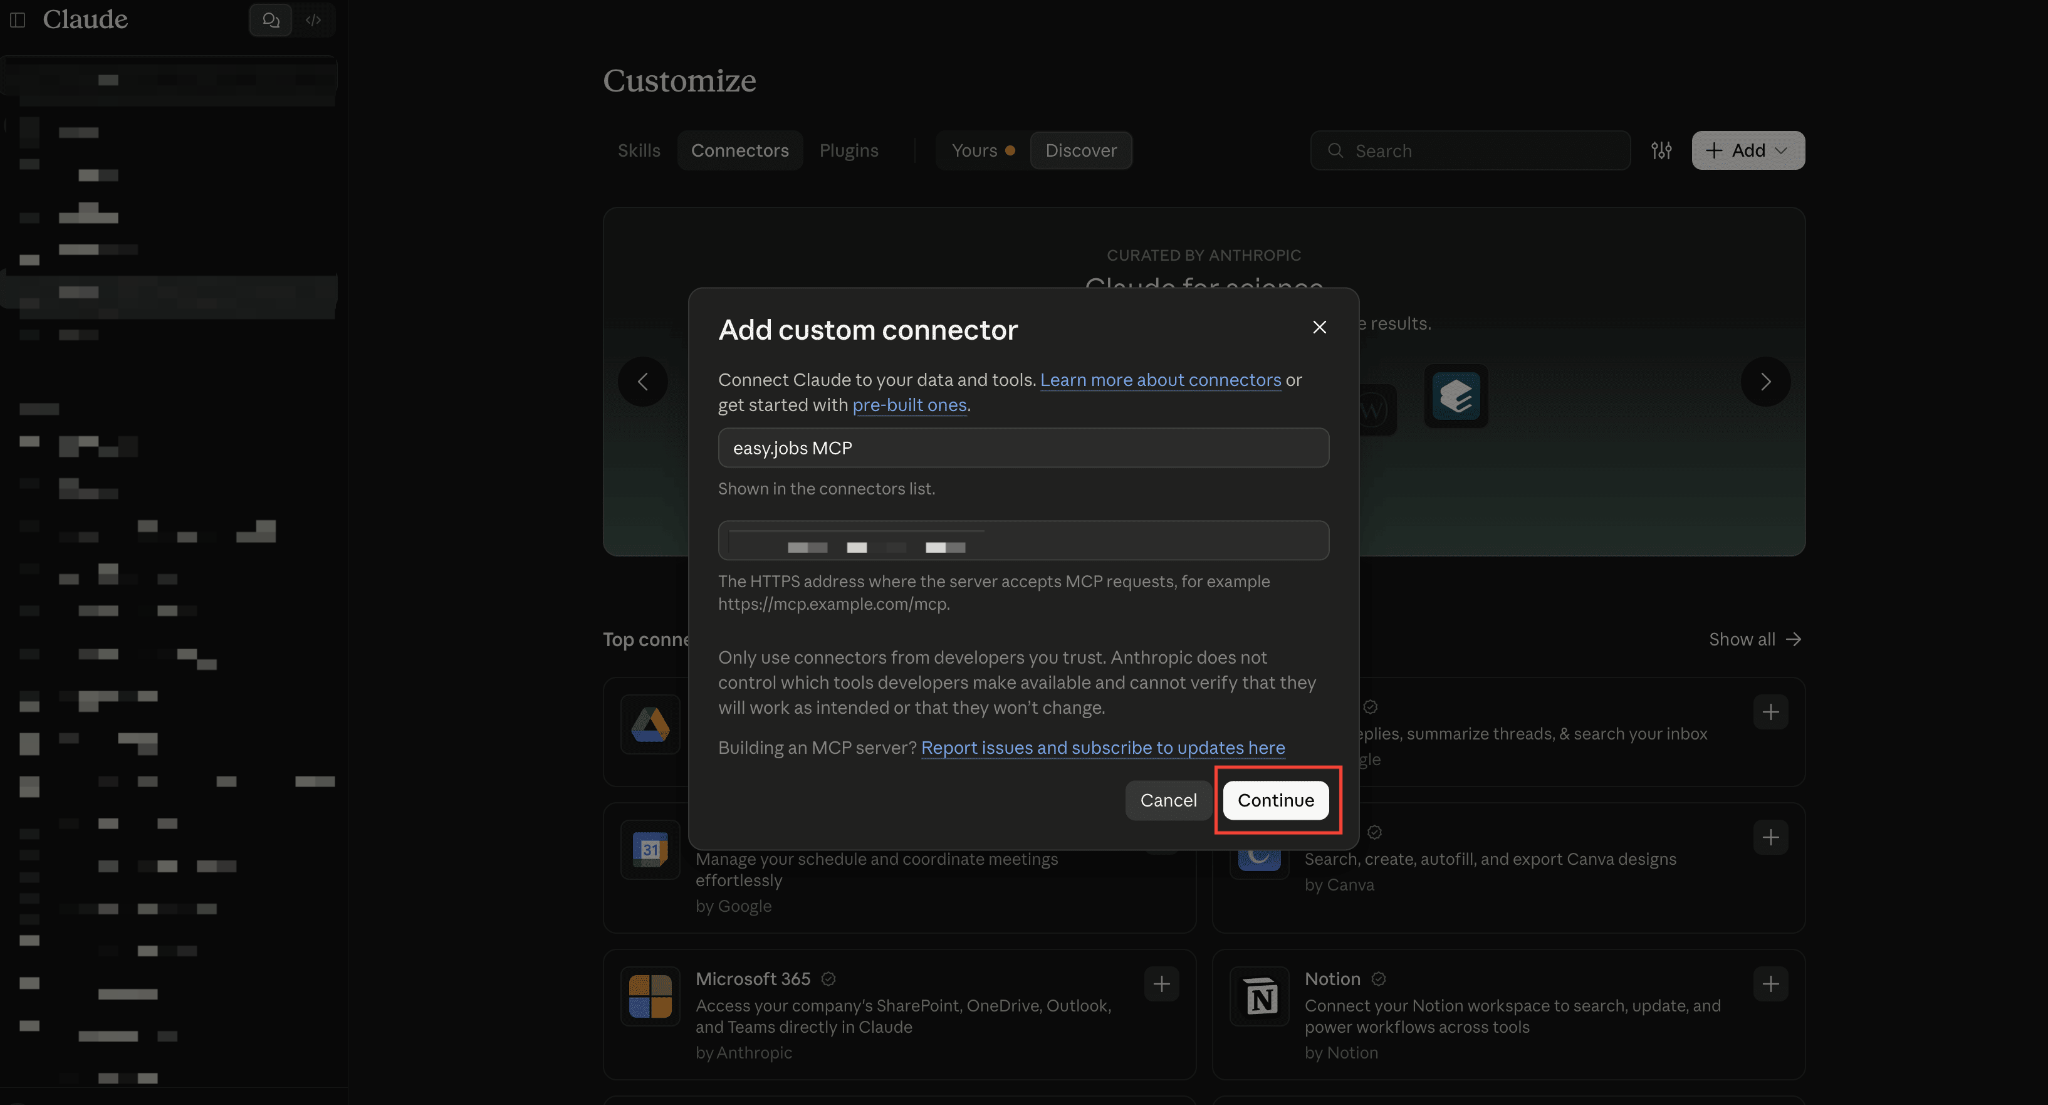2048x1105 pixels.
Task: Toggle the sidebar panel icon beside Claude
Action: (x=17, y=20)
